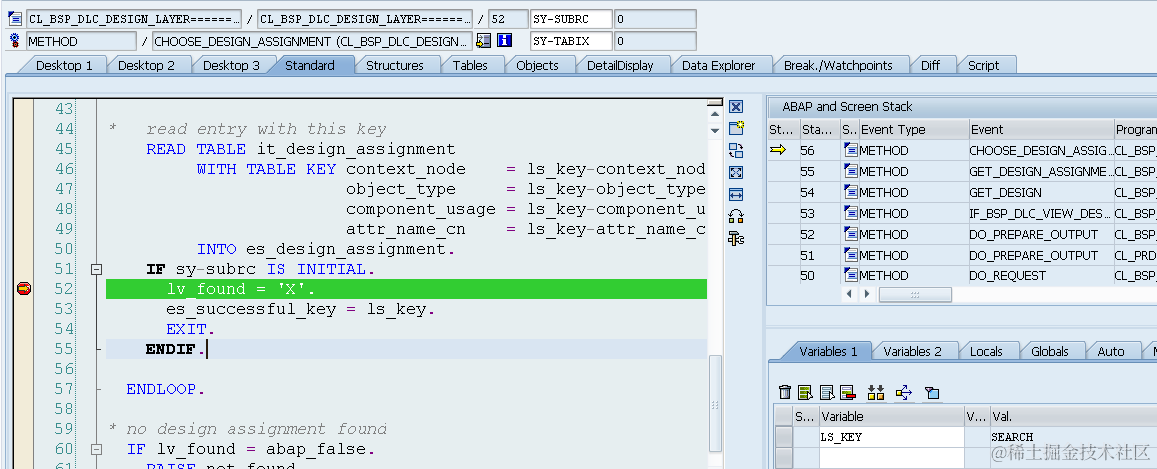Viewport: 1157px width, 469px height.
Task: Click the funnel layout icon in Variables toolbar
Action: click(x=932, y=392)
